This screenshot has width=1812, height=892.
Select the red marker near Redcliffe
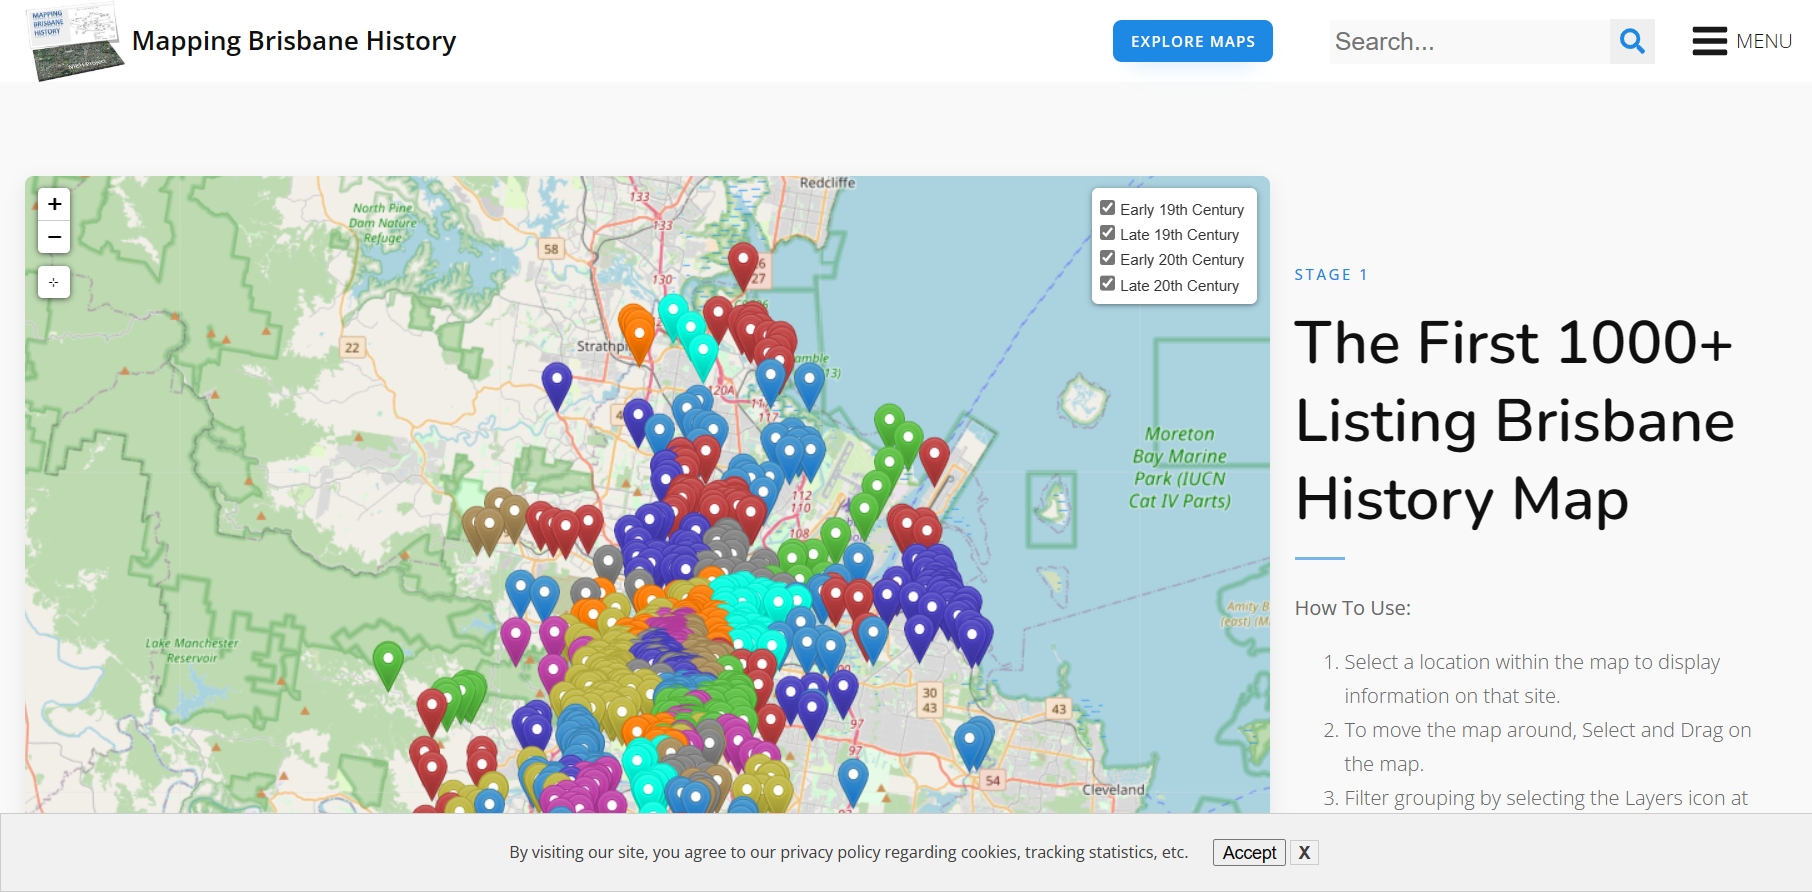coord(742,262)
